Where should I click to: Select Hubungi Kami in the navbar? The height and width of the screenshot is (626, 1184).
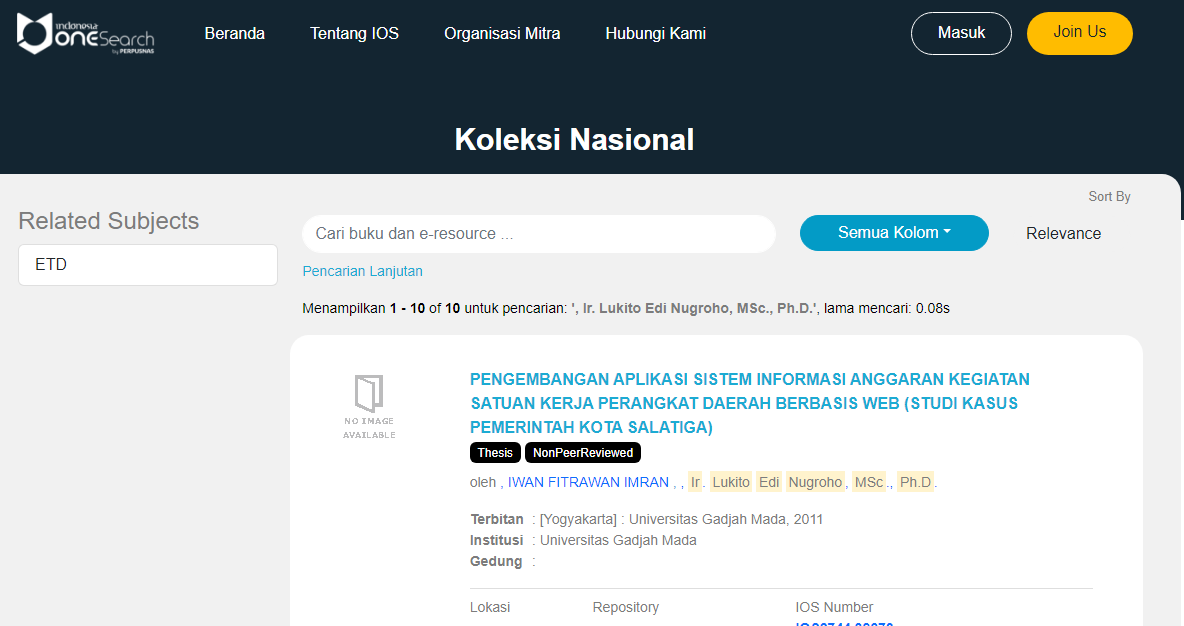click(655, 34)
